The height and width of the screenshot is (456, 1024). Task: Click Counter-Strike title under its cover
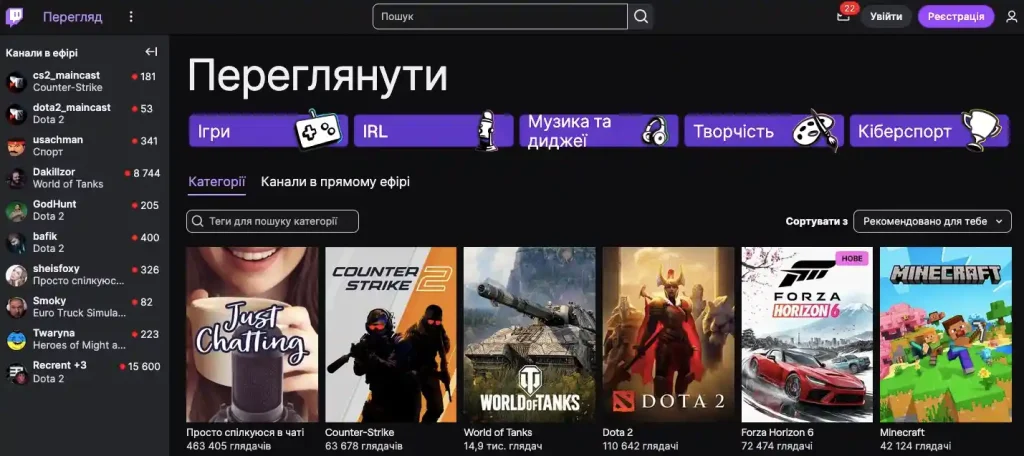(360, 432)
